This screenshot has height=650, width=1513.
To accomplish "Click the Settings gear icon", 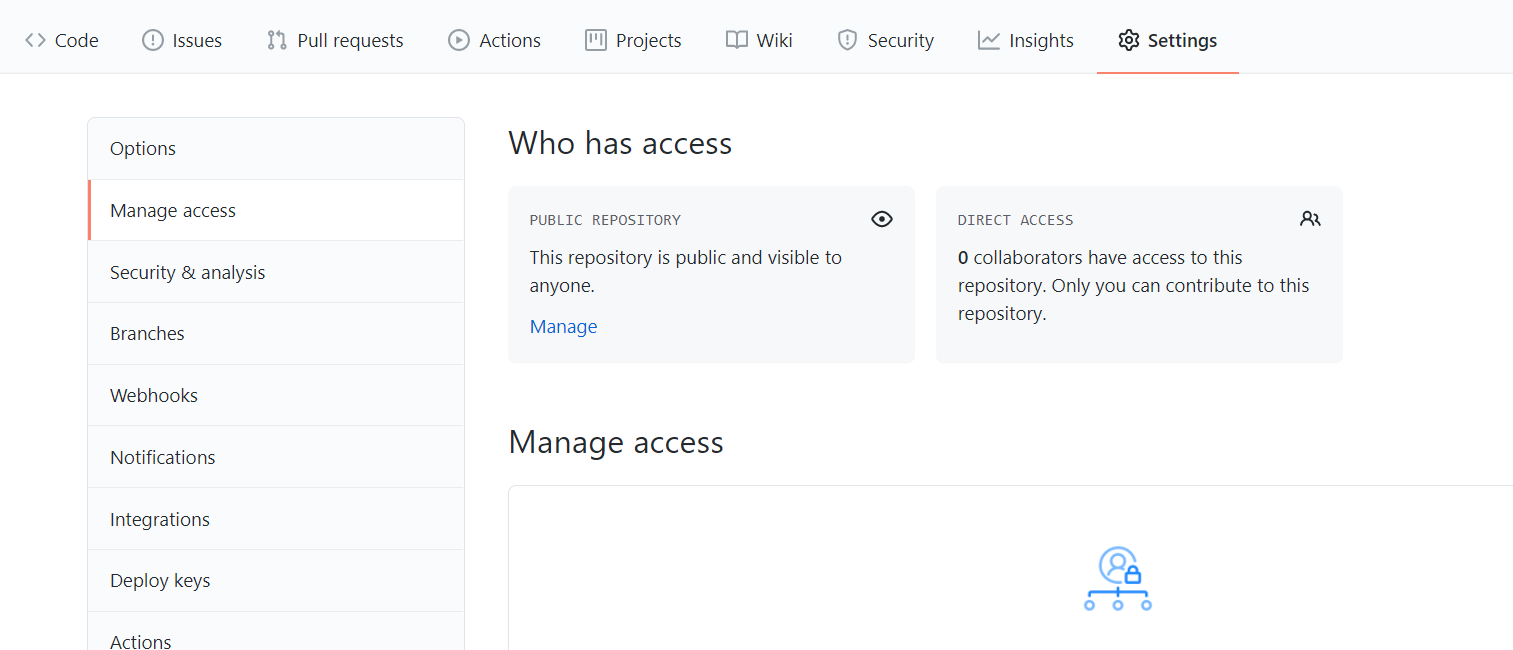I will point(1129,40).
